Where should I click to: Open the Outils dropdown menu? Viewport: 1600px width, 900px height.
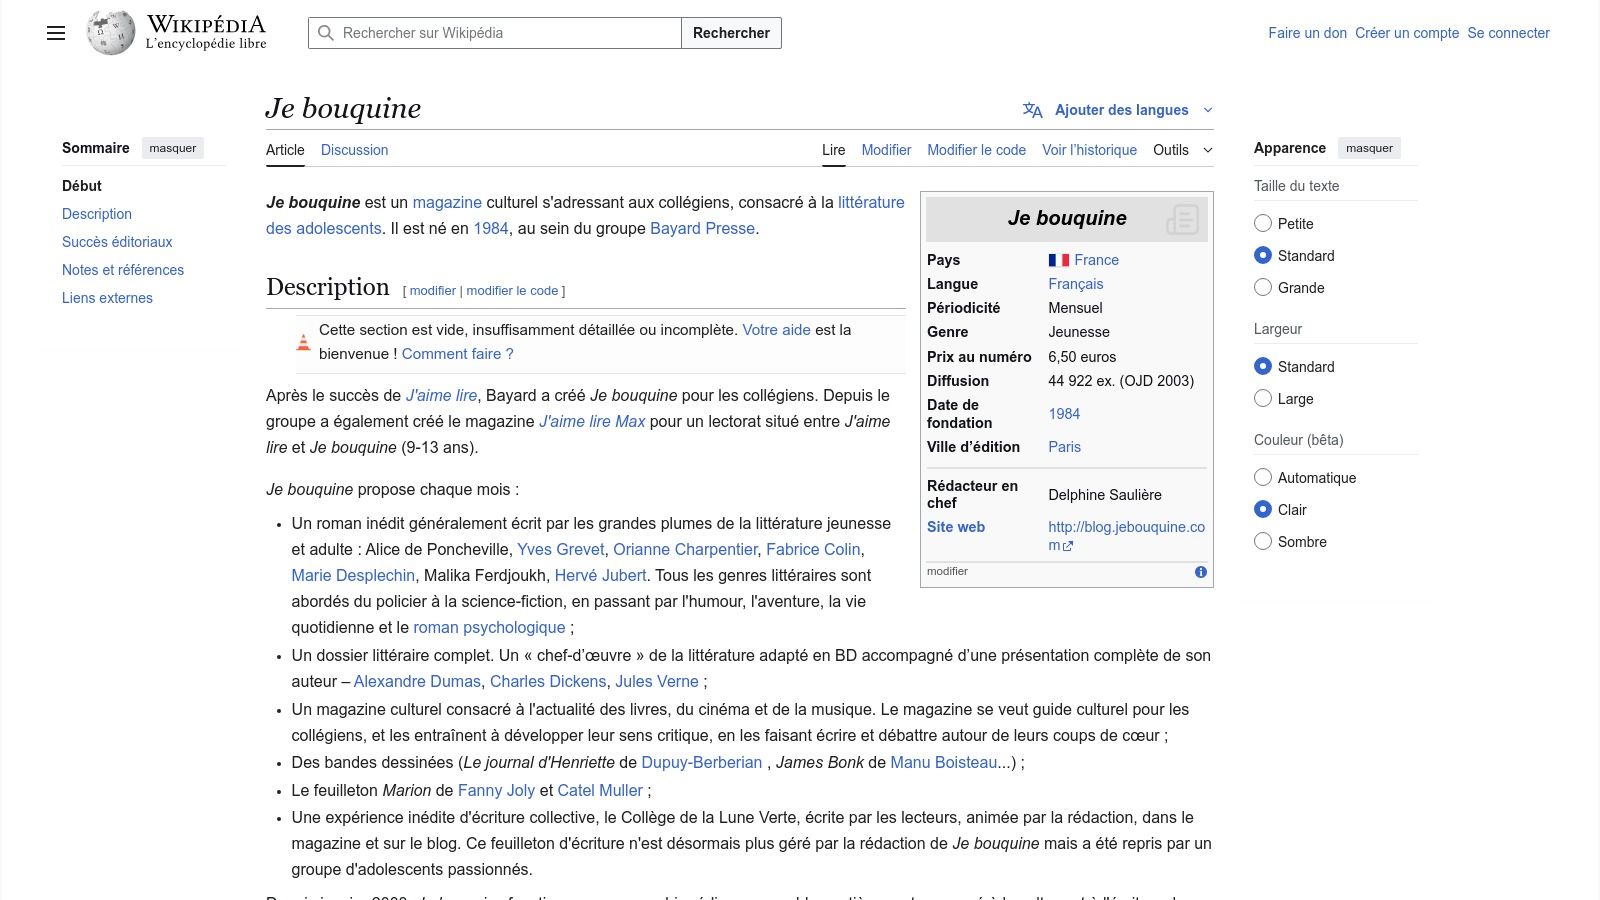point(1183,150)
